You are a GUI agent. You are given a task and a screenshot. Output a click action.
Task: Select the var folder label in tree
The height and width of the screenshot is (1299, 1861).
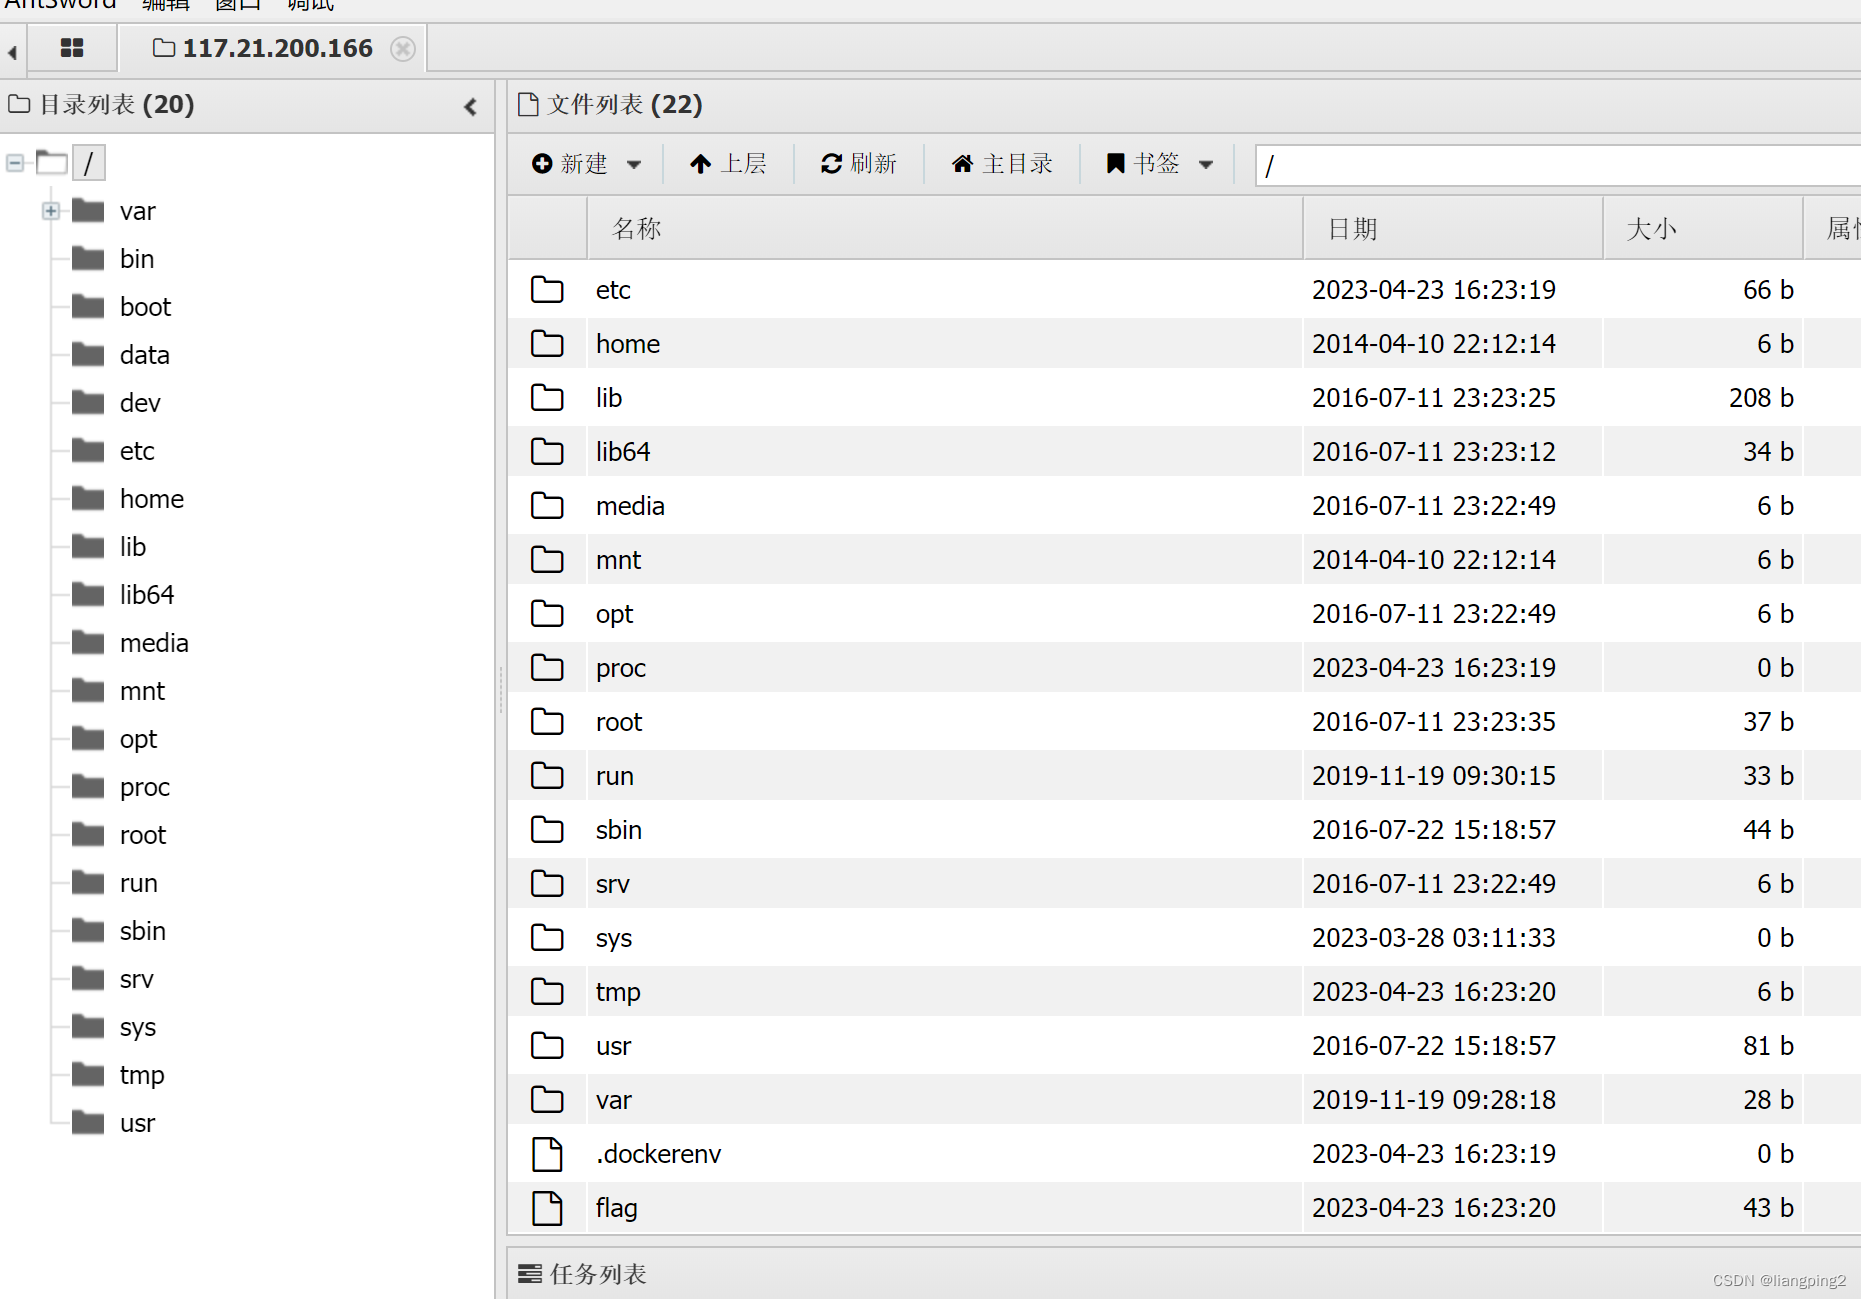pyautogui.click(x=138, y=211)
